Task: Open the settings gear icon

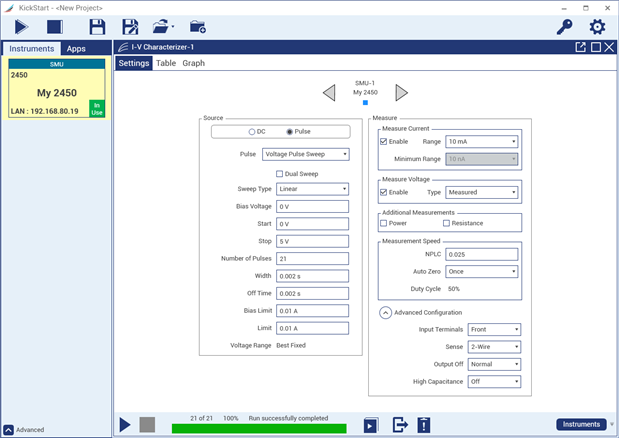Action: [x=597, y=27]
